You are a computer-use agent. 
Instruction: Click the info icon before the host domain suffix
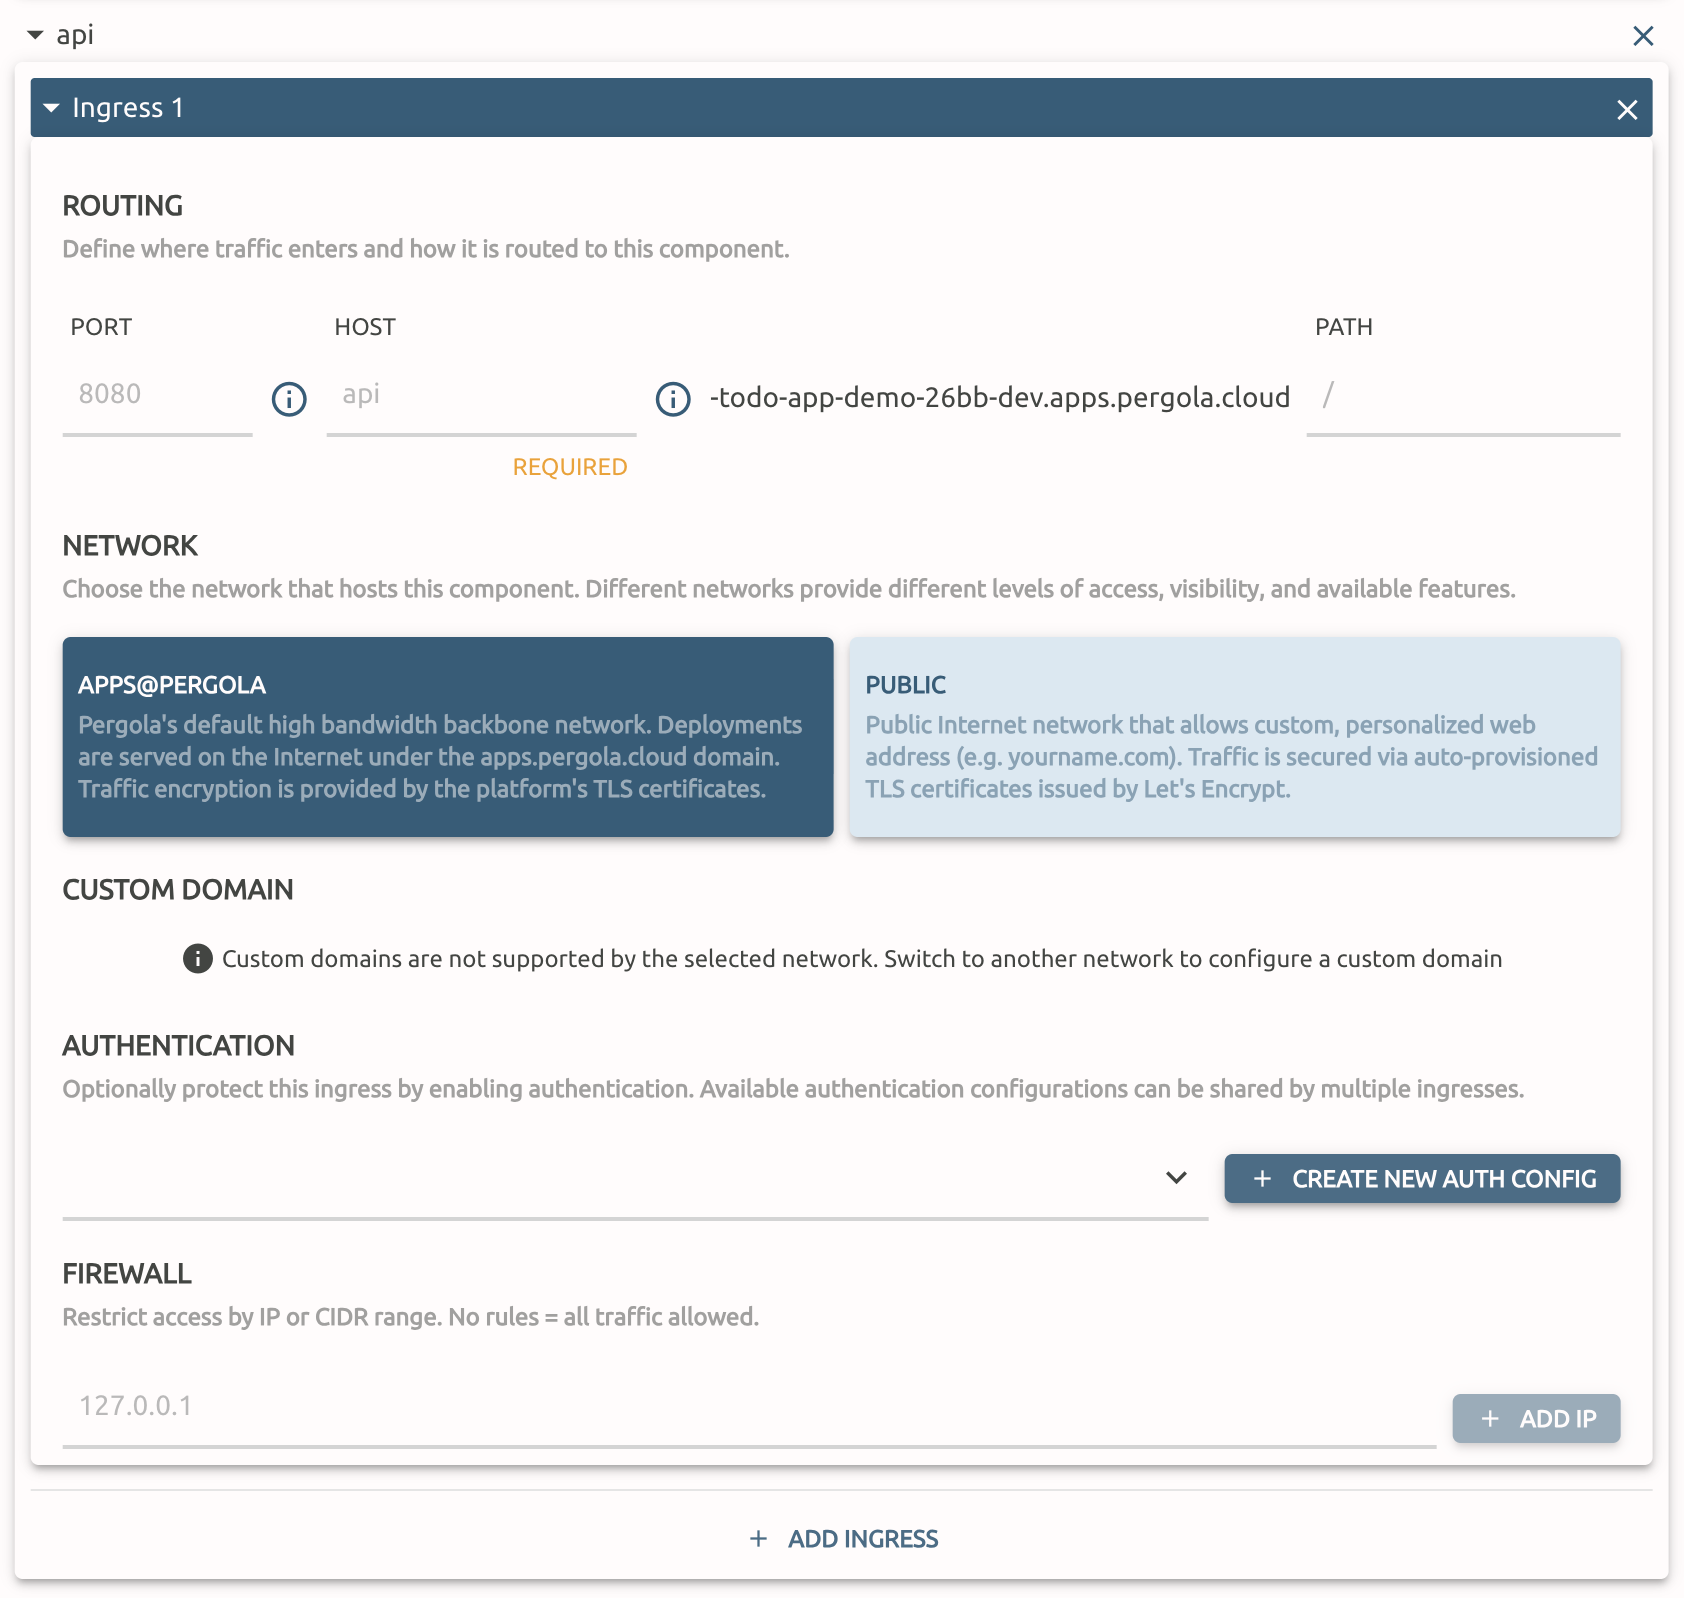(673, 399)
